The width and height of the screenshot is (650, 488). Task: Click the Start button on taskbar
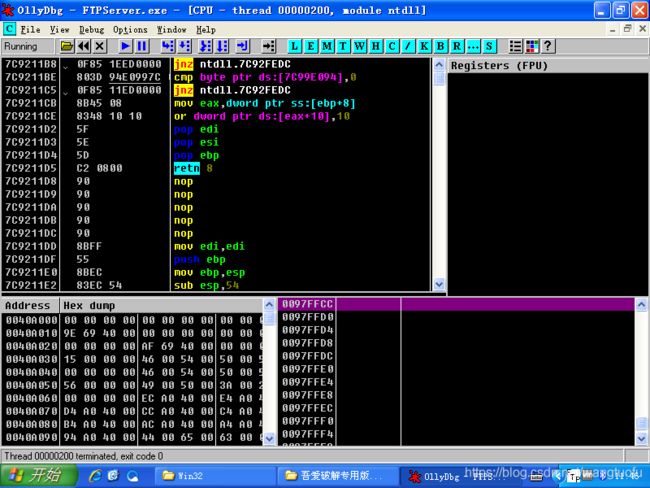click(39, 475)
